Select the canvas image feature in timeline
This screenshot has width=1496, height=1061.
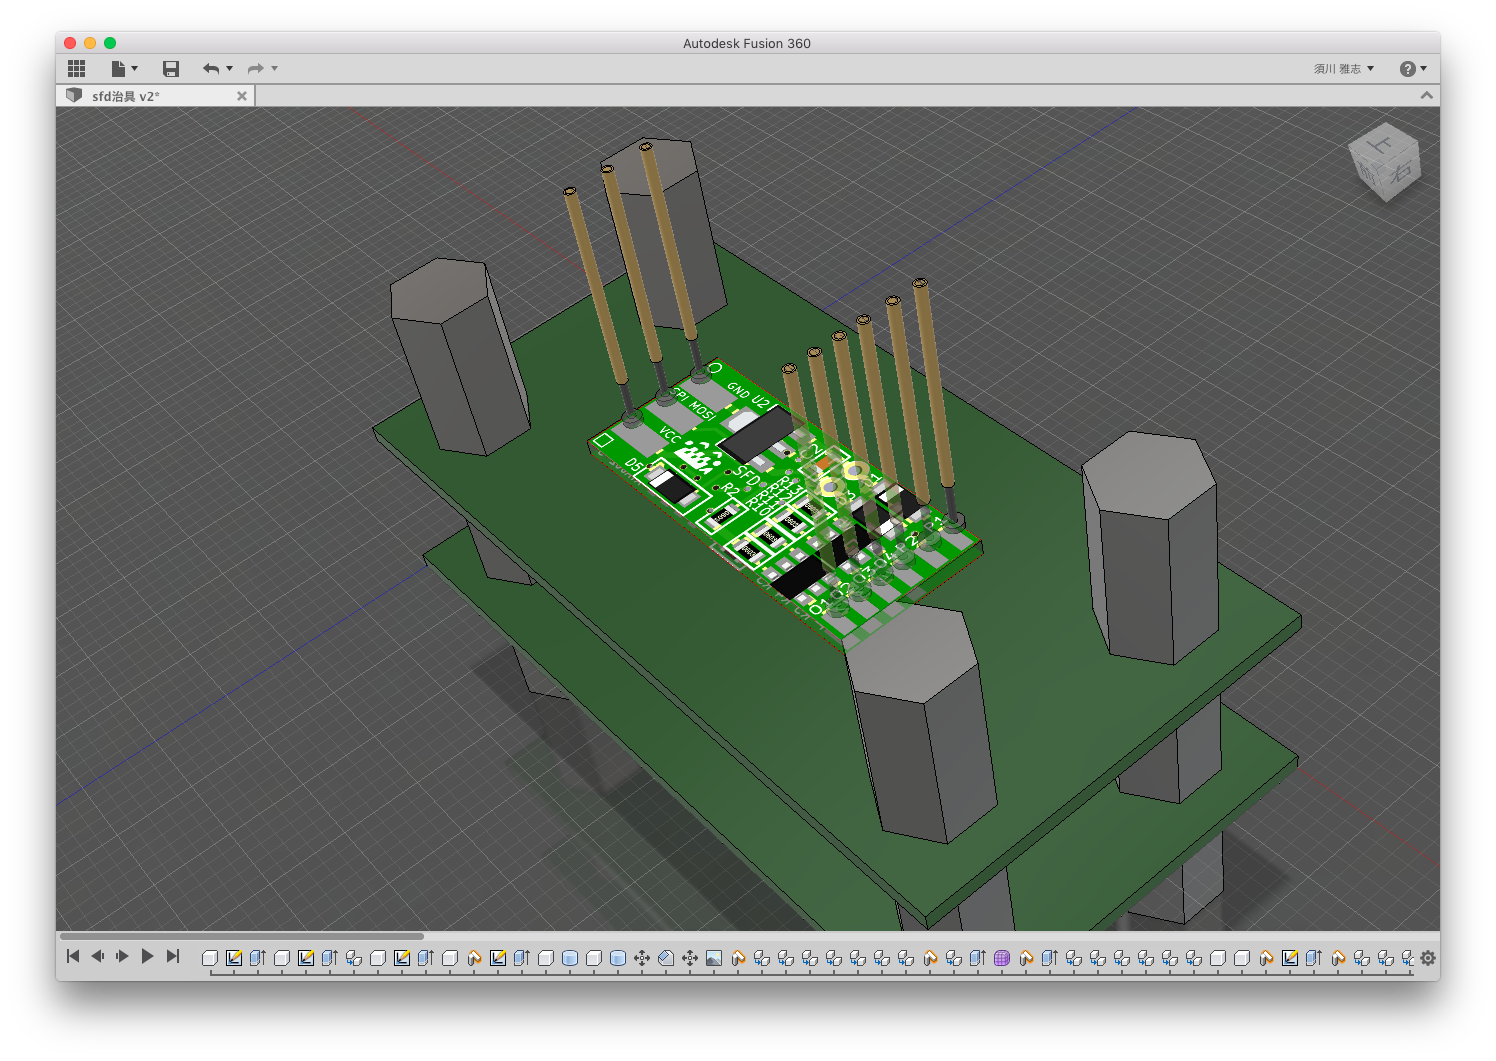pyautogui.click(x=714, y=958)
